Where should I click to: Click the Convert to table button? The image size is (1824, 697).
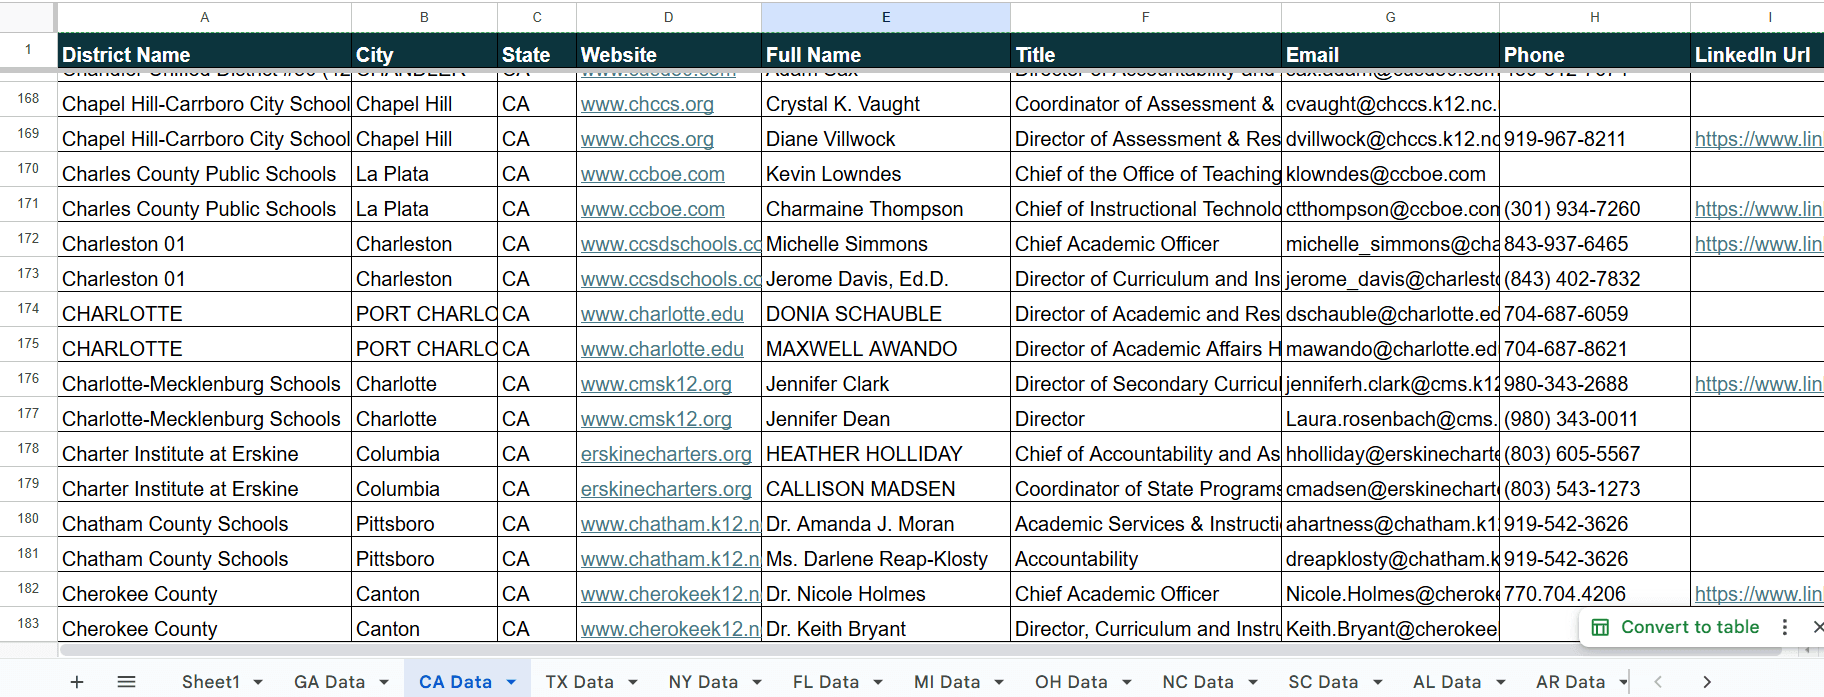point(1689,627)
